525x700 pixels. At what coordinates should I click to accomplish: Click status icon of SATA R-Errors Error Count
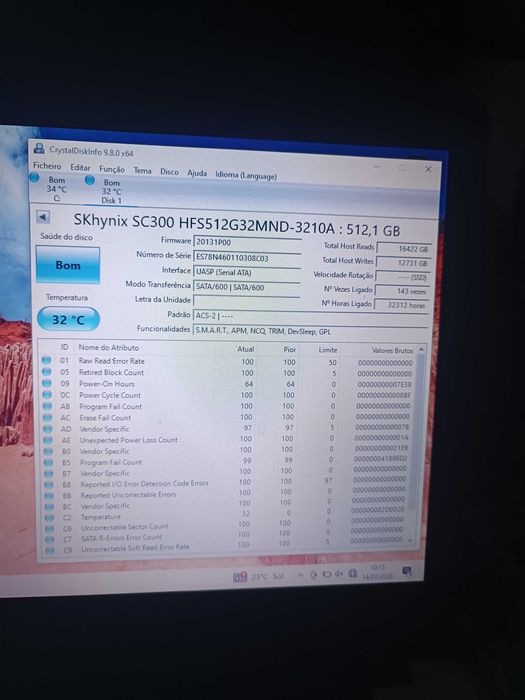(50, 539)
